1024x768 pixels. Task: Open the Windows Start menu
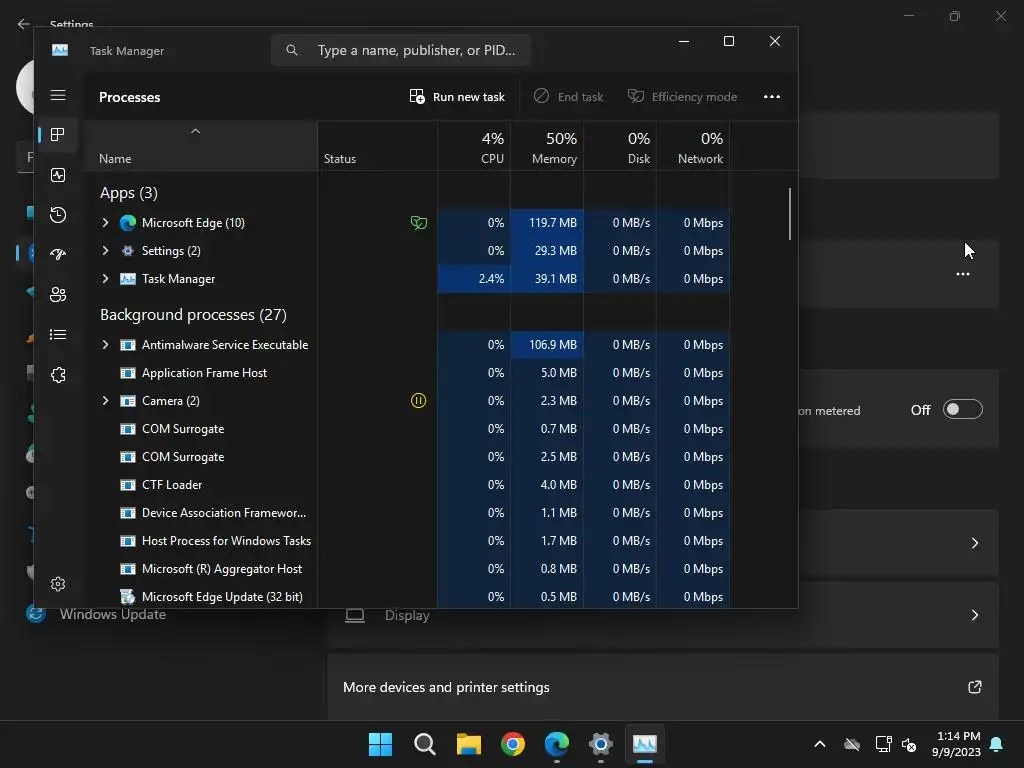(380, 744)
